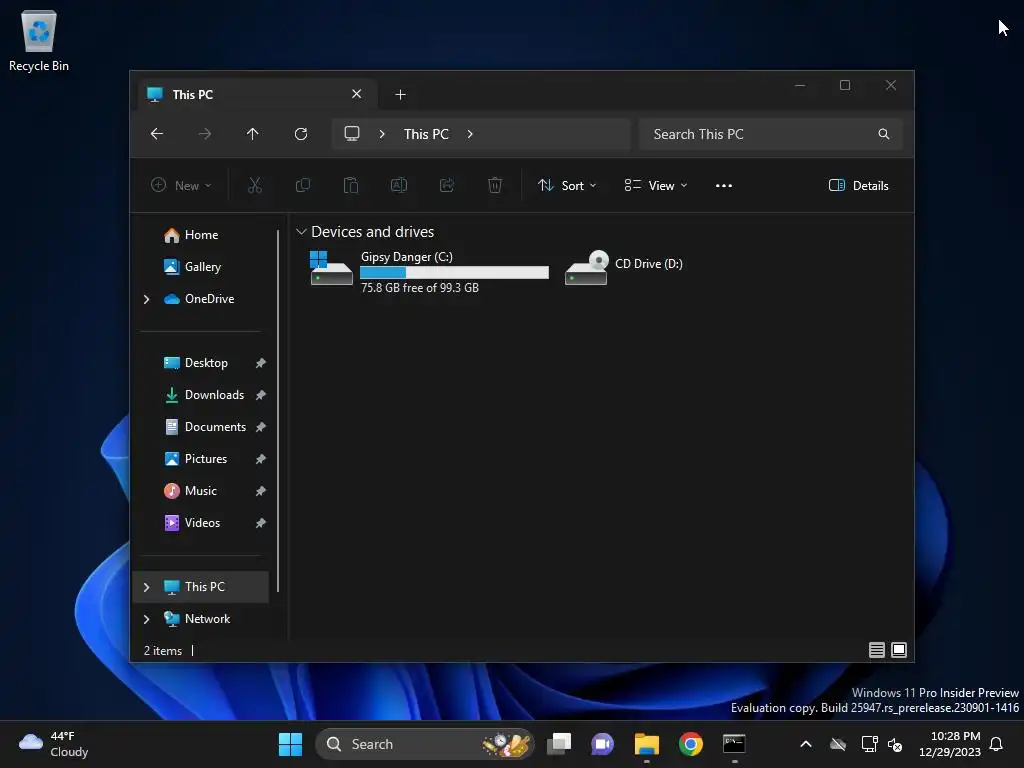Open File Explorer from taskbar
Image resolution: width=1024 pixels, height=768 pixels.
647,744
